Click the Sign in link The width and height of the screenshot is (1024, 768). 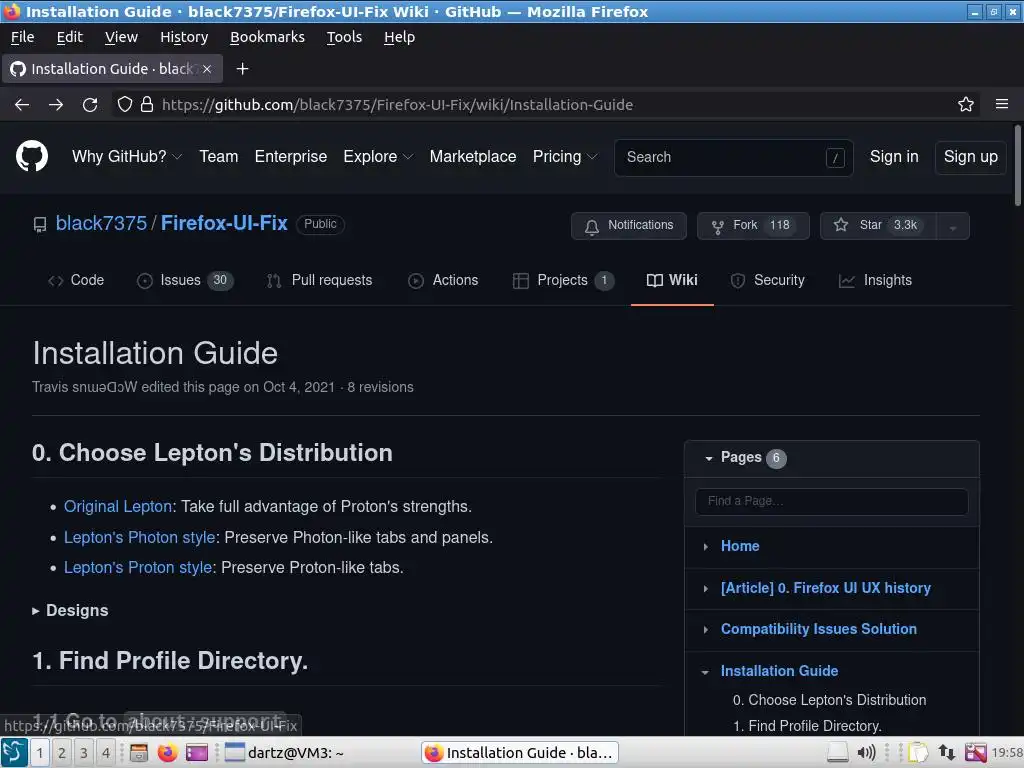click(894, 157)
